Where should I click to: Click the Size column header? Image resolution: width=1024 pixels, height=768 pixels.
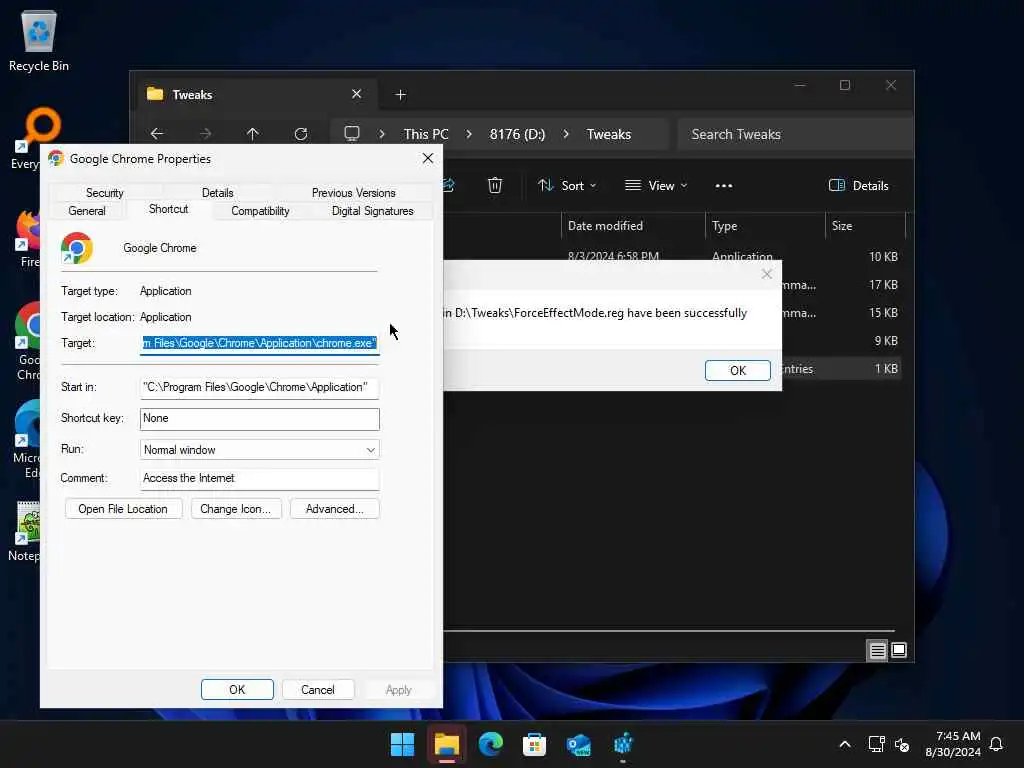pyautogui.click(x=865, y=226)
